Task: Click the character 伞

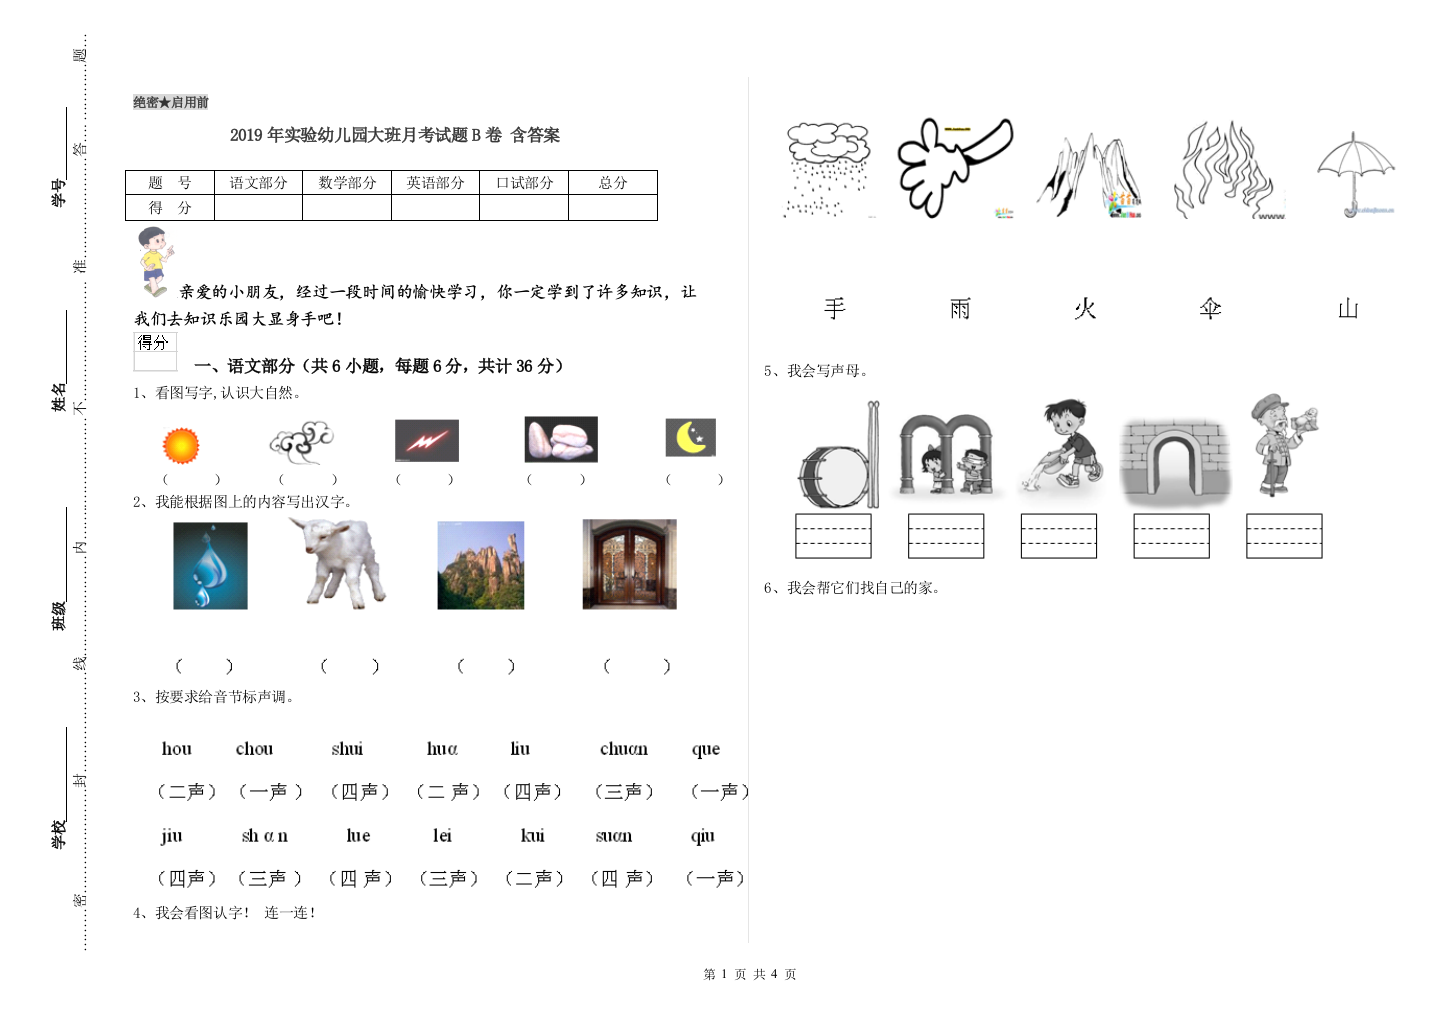Action: (x=1210, y=308)
